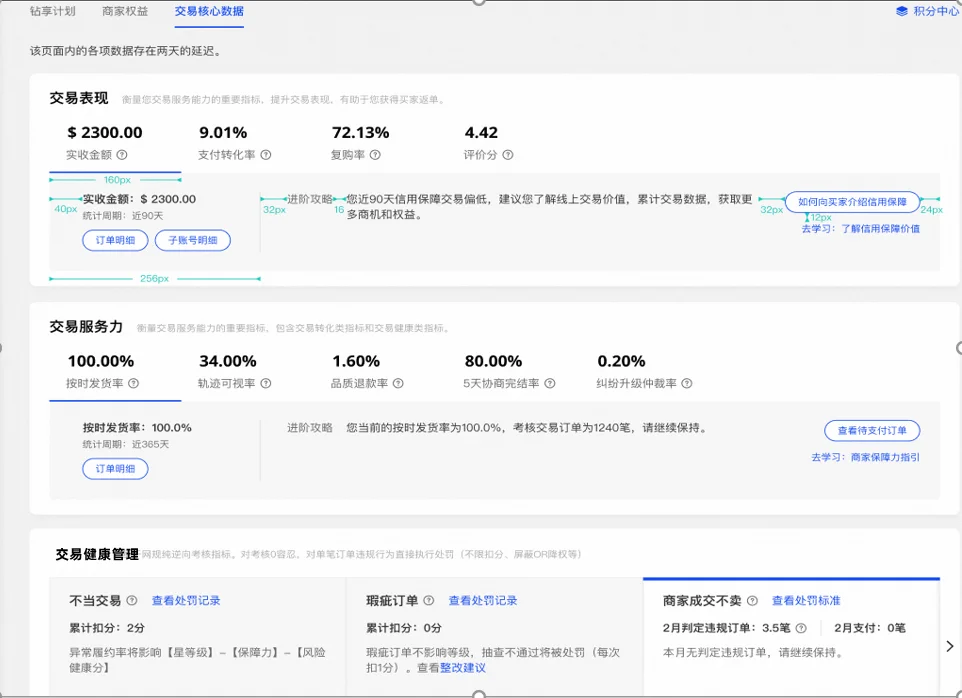Click the 如何向买家介绍信用保障 button
Viewport: 962px width, 698px height.
point(852,202)
